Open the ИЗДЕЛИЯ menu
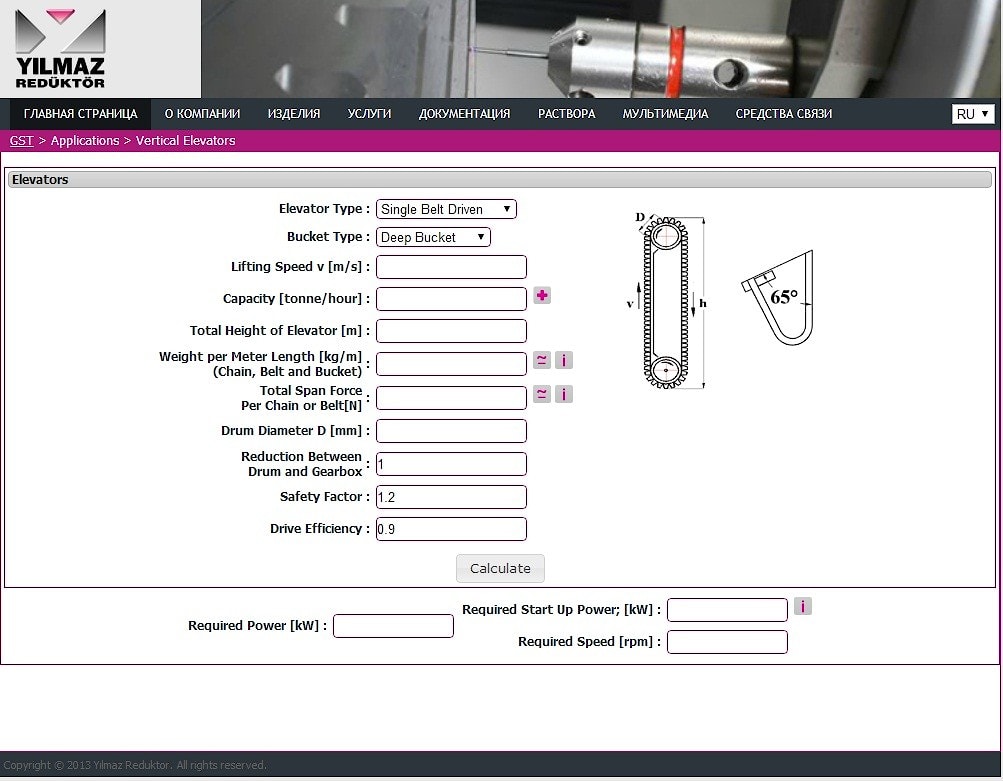The image size is (1003, 781). click(294, 114)
